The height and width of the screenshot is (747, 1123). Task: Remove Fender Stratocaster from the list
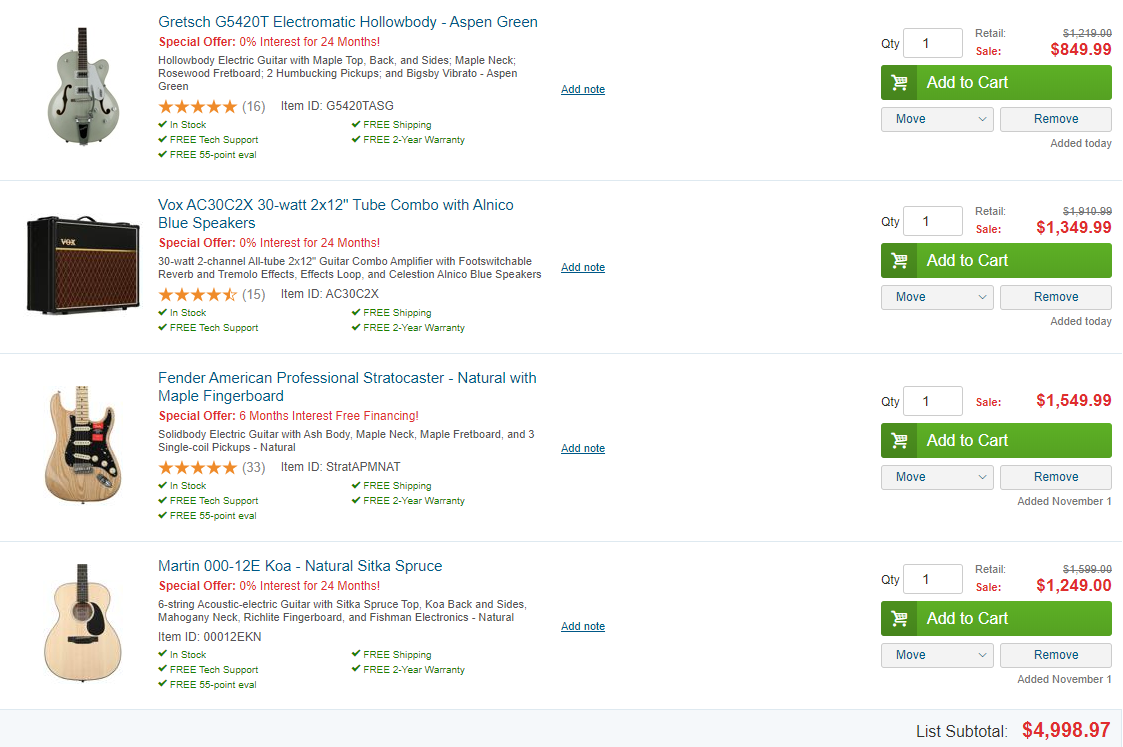pos(1056,477)
